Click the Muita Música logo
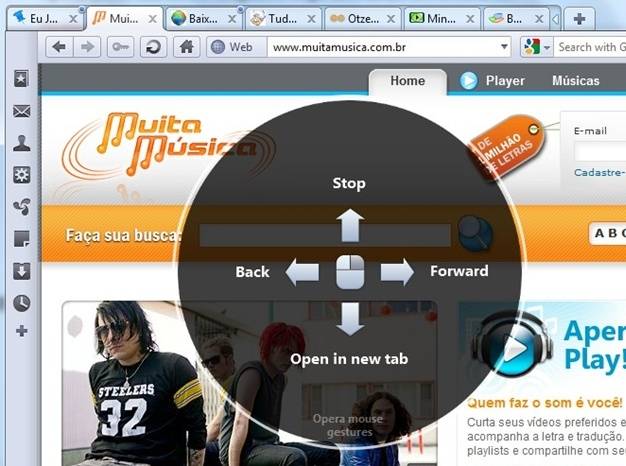Screen dimensions: 626x466 (168, 146)
